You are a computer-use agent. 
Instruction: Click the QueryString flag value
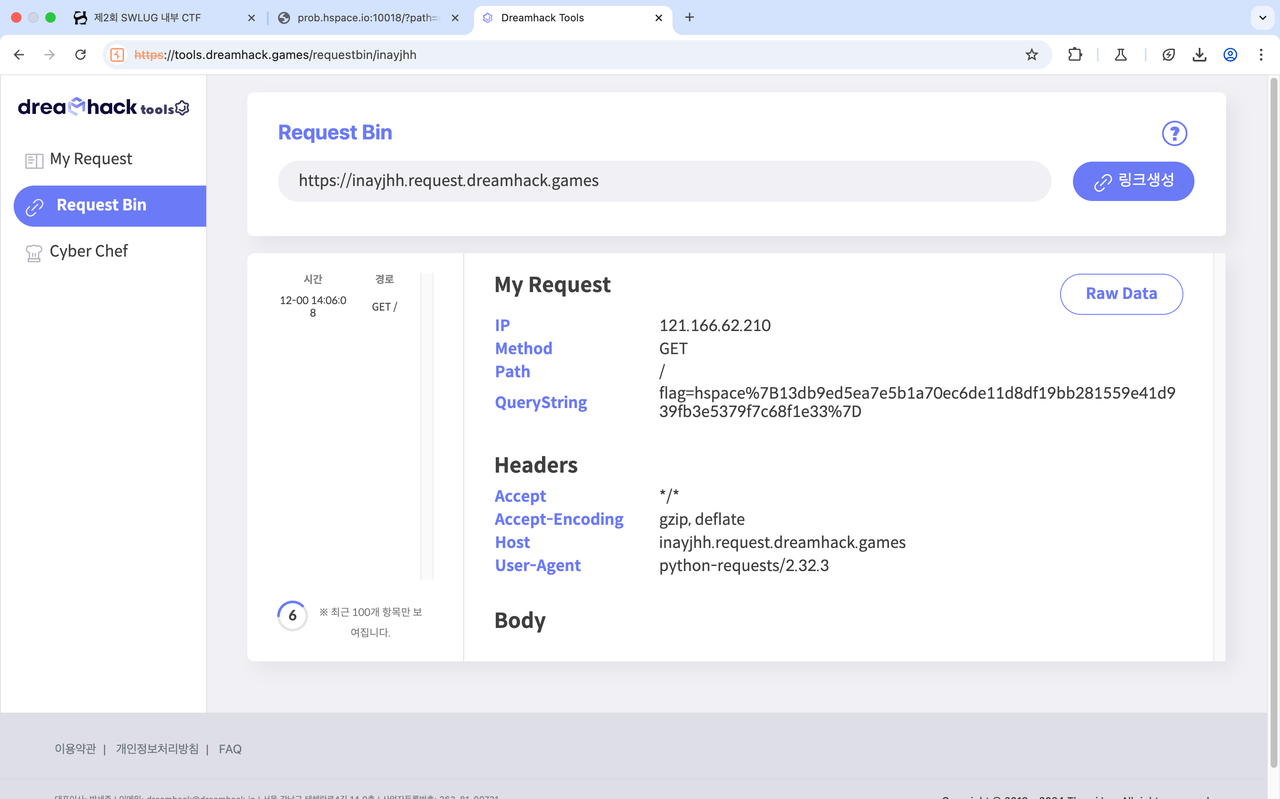tap(917, 402)
